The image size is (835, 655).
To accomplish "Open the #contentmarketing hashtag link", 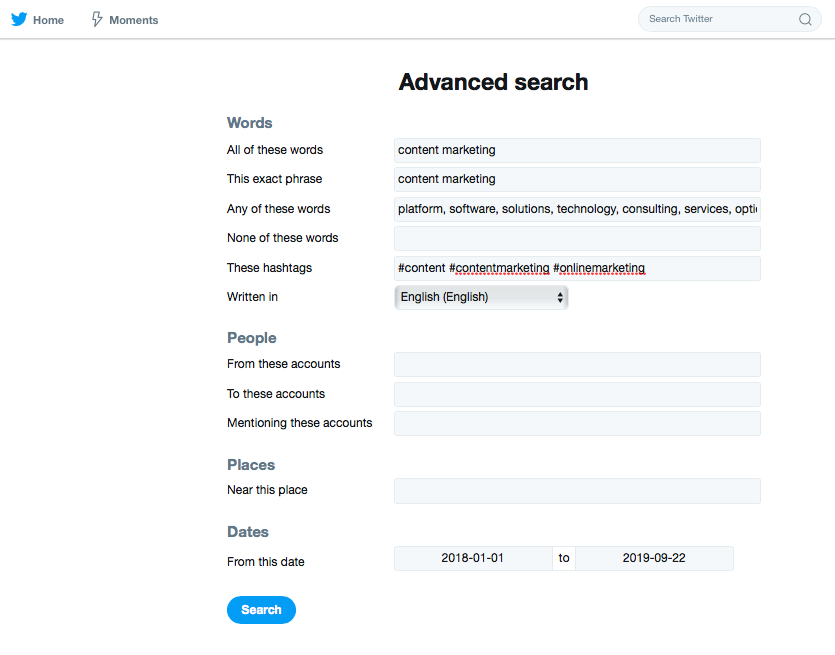I will (500, 268).
